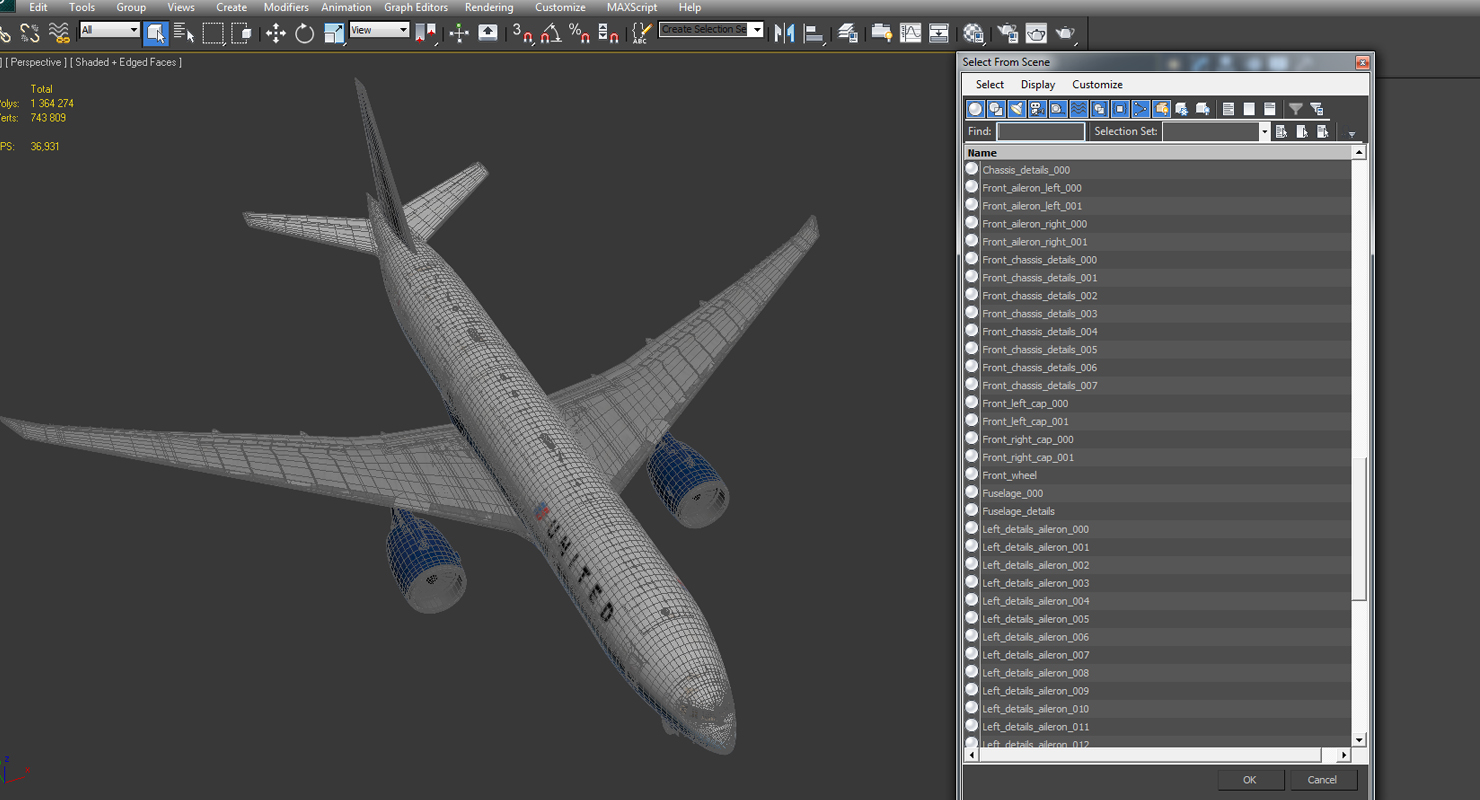Open the Rendering menu

click(489, 7)
